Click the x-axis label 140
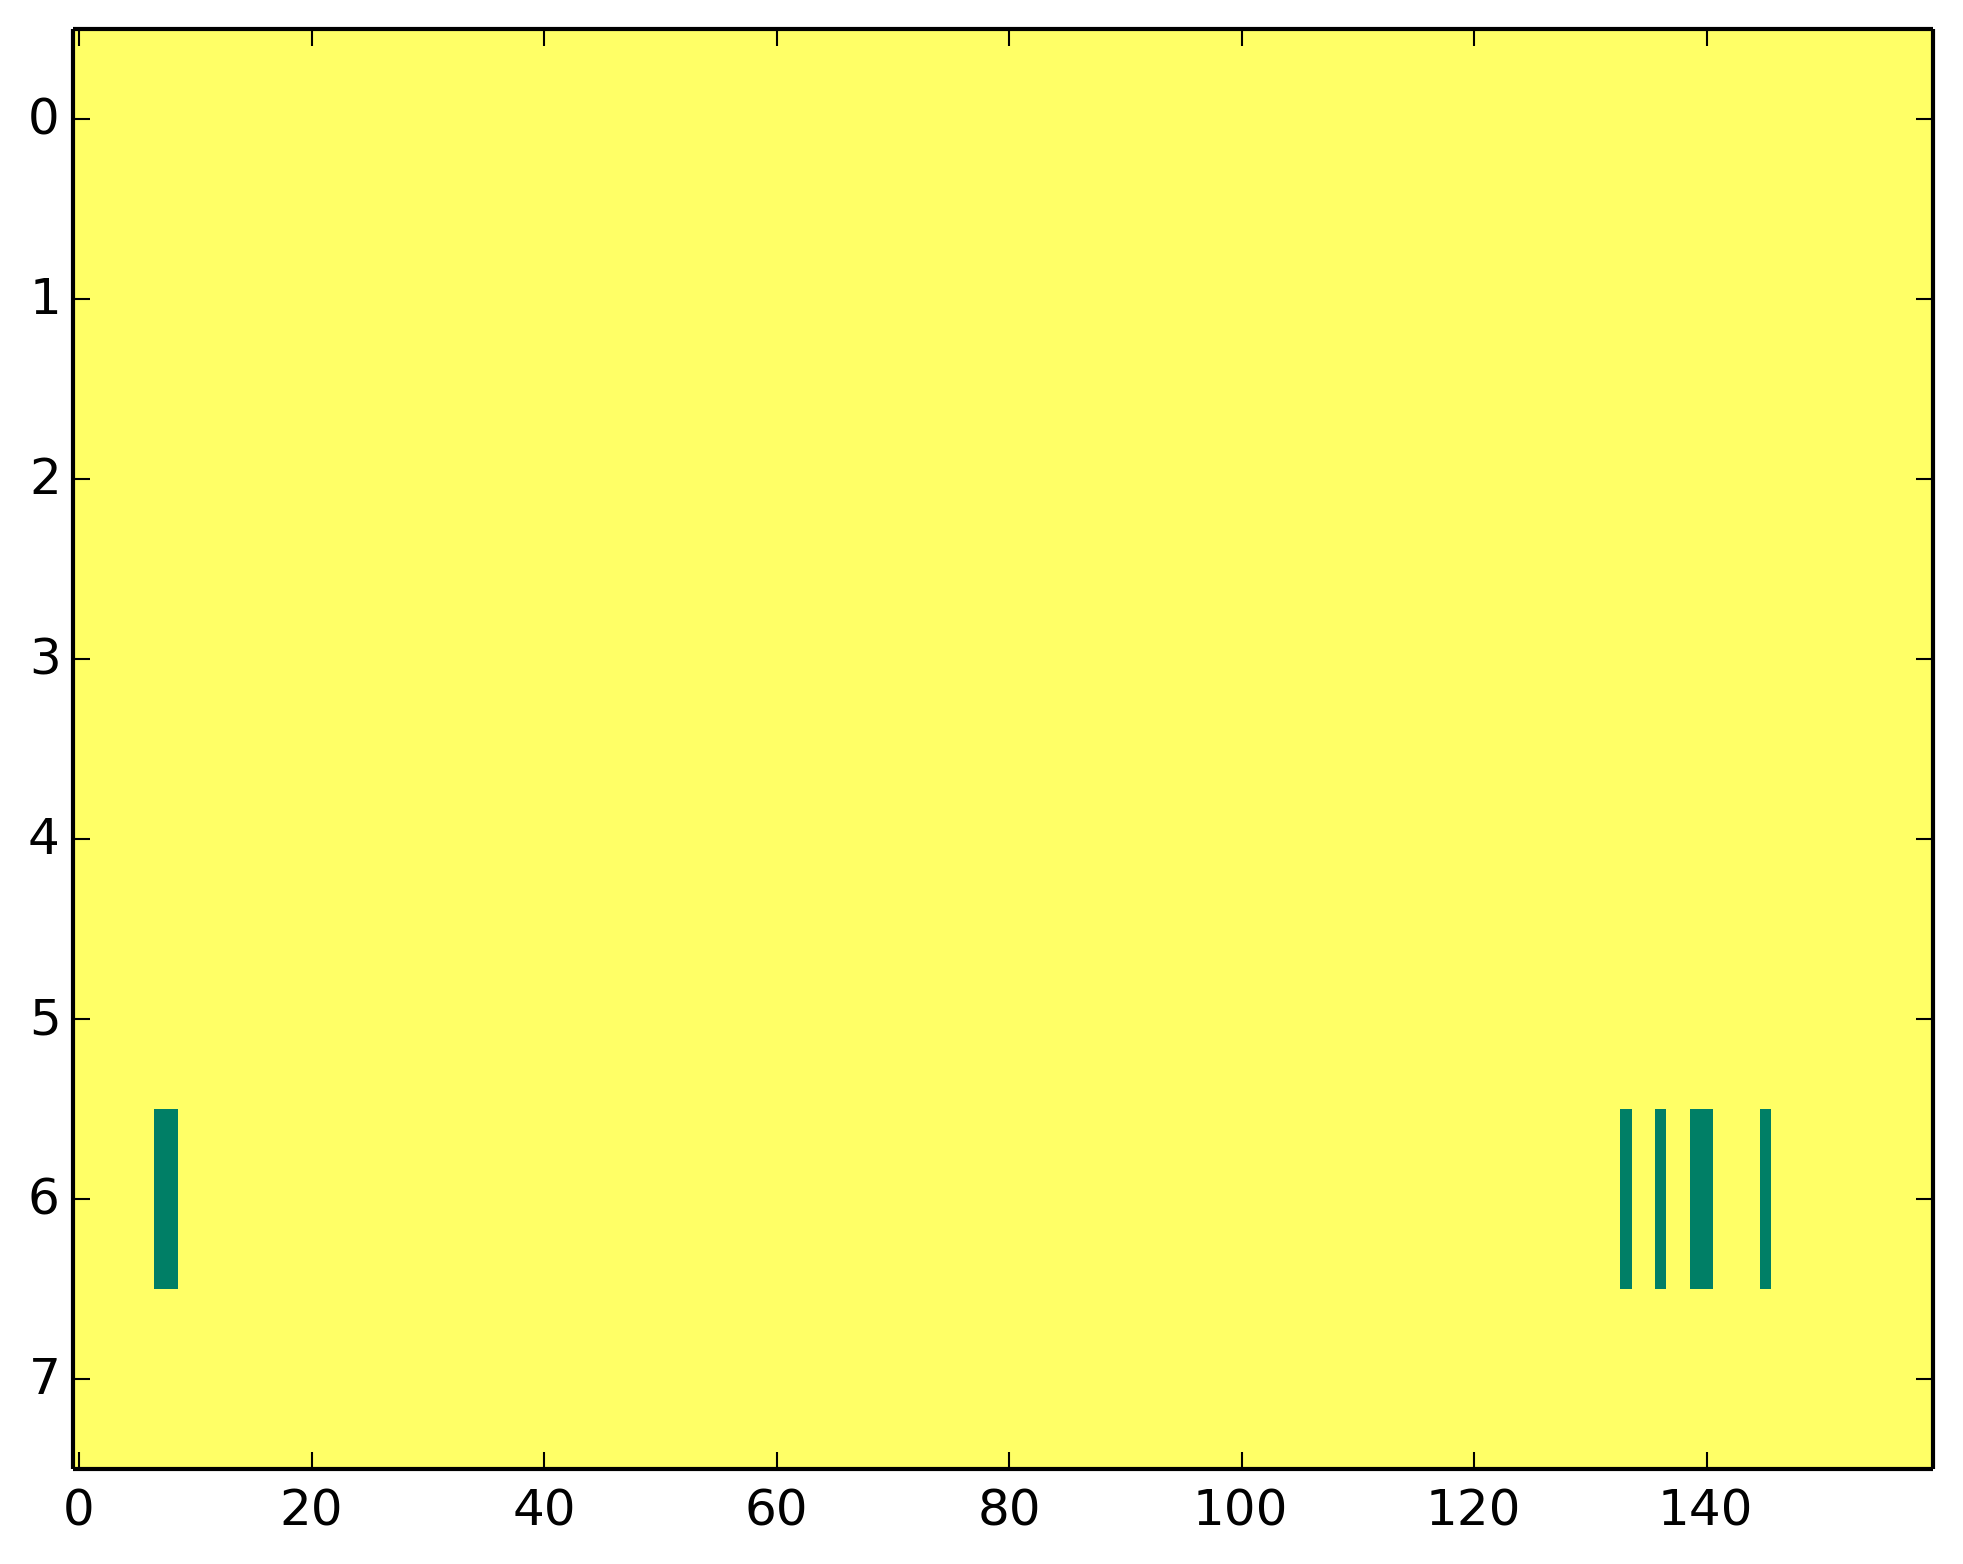The width and height of the screenshot is (1963, 1564). [1706, 1510]
